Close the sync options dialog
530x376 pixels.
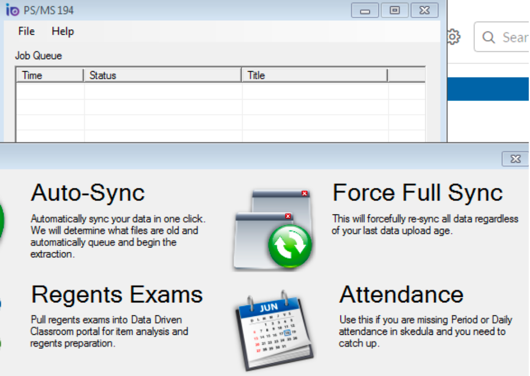point(515,159)
